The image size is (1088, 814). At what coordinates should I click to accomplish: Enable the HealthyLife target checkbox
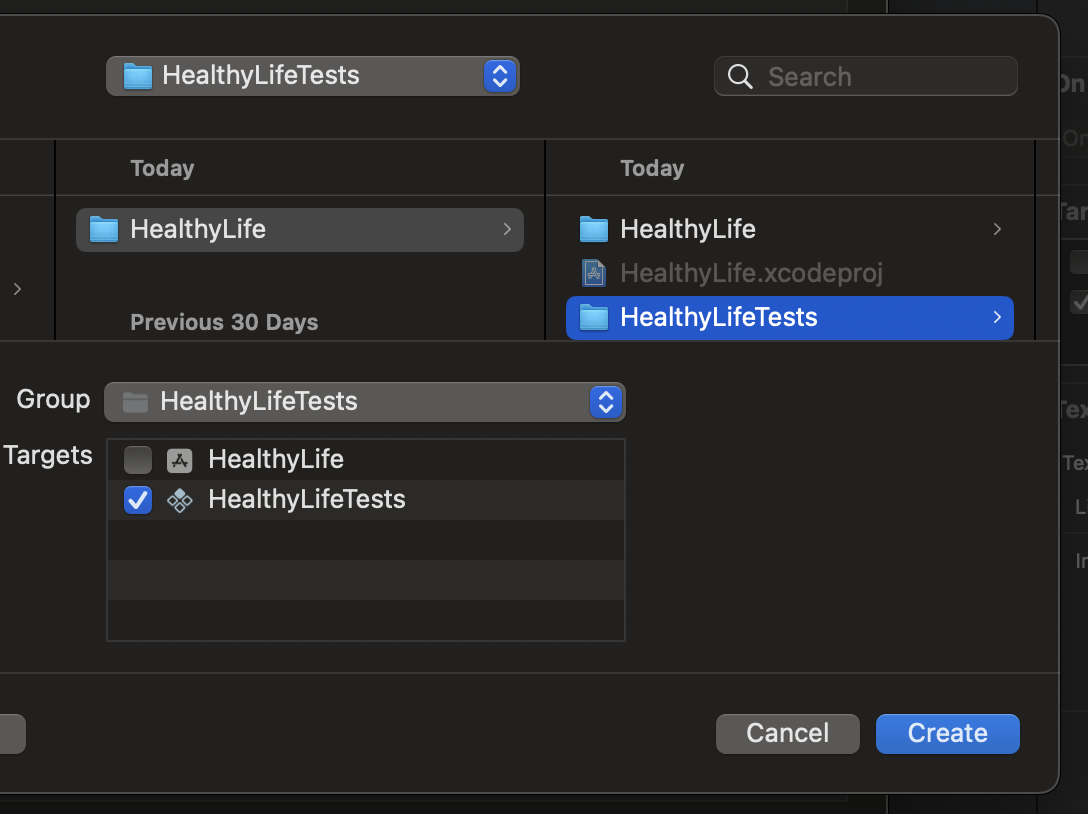click(137, 459)
